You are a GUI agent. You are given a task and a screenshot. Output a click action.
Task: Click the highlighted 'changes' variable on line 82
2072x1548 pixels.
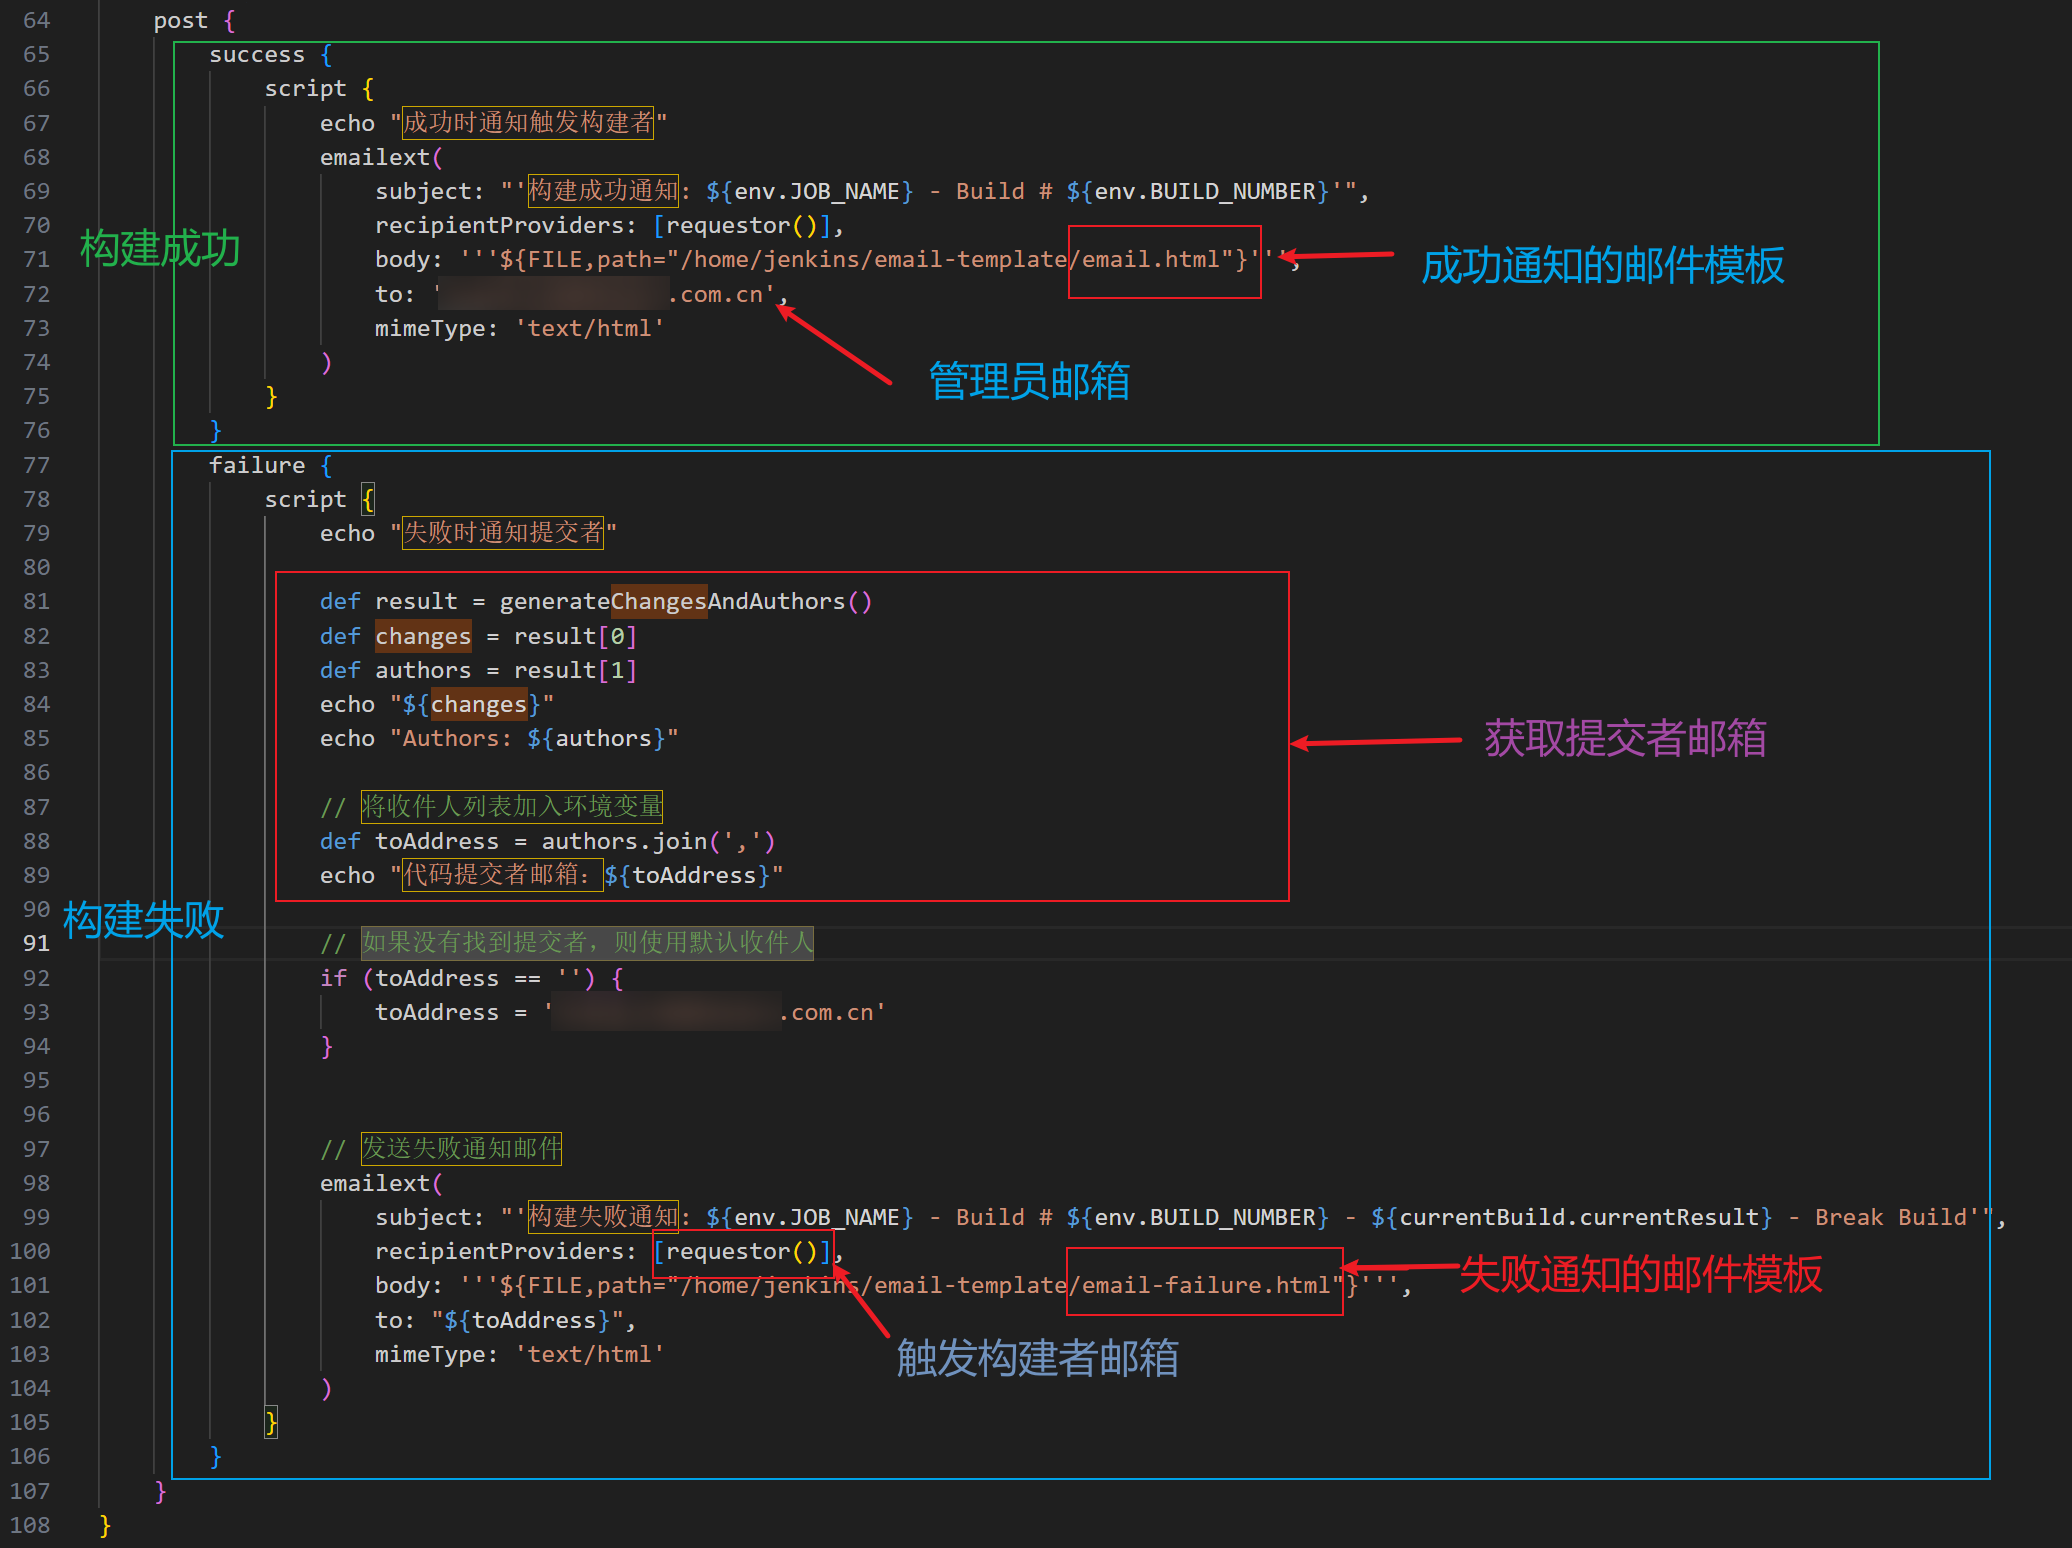[422, 636]
